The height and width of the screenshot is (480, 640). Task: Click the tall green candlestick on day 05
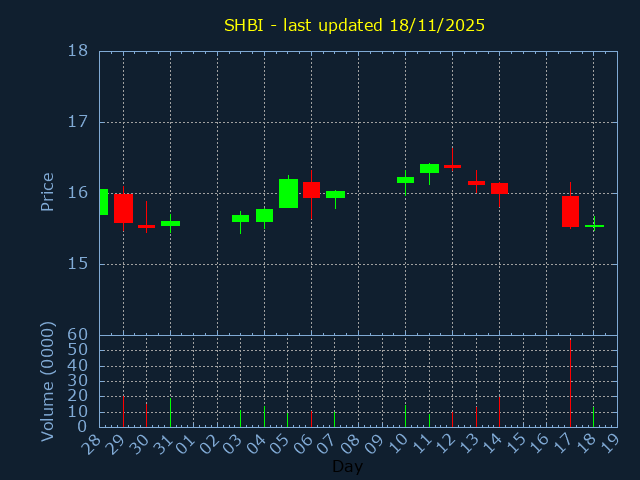[x=288, y=193]
